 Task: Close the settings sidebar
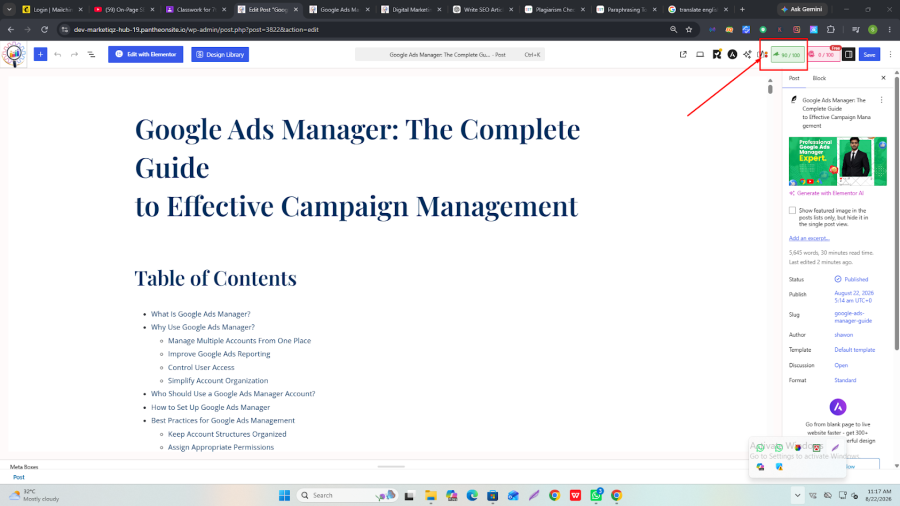coord(883,78)
